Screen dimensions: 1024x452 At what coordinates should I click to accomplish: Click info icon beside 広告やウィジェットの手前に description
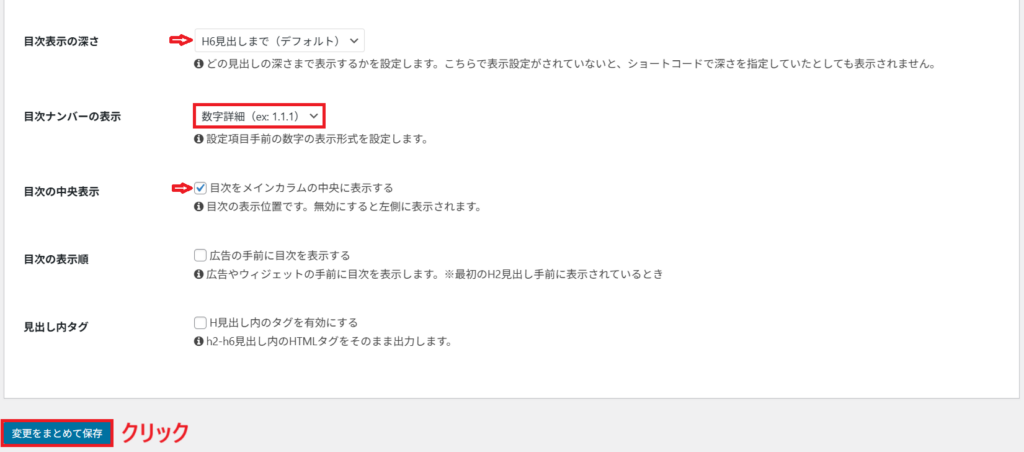coord(199,275)
